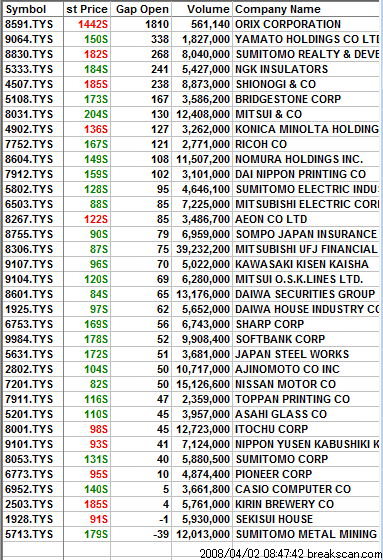The image size is (383, 560).
Task: Click the KIRIN BREWERY CO name
Action: click(284, 504)
